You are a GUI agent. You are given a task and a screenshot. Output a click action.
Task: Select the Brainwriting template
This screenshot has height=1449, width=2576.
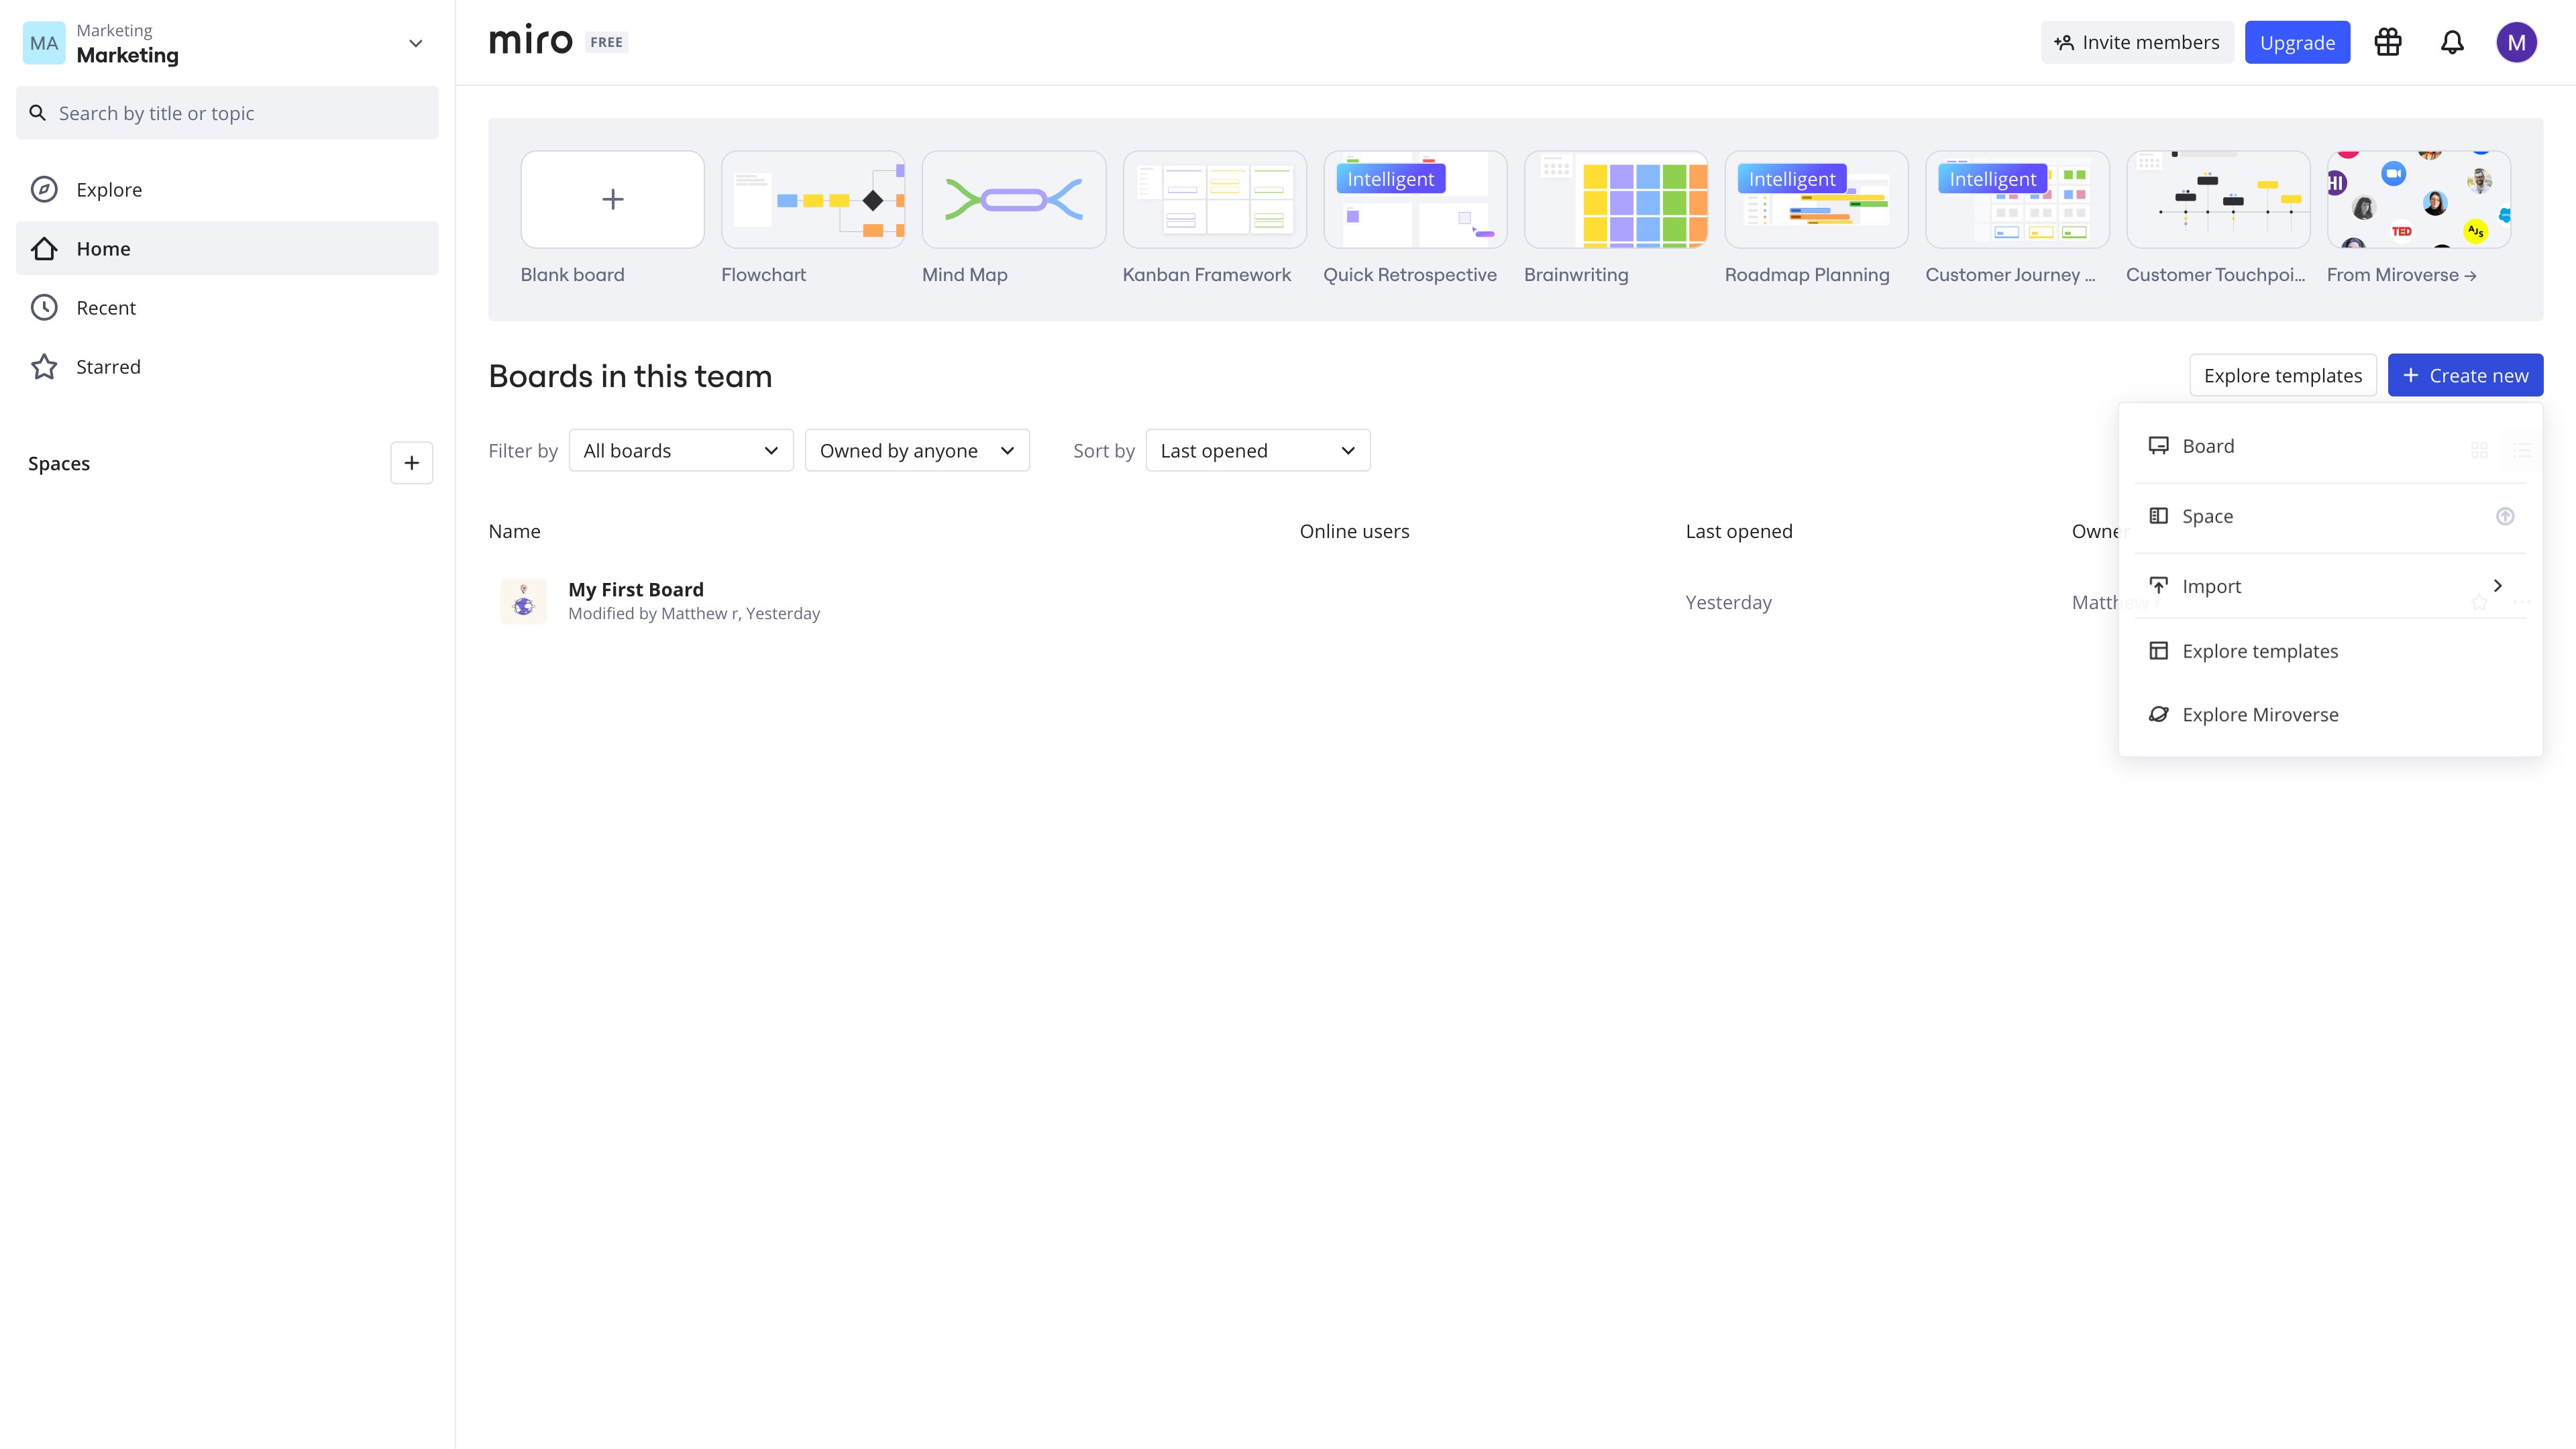1616,199
